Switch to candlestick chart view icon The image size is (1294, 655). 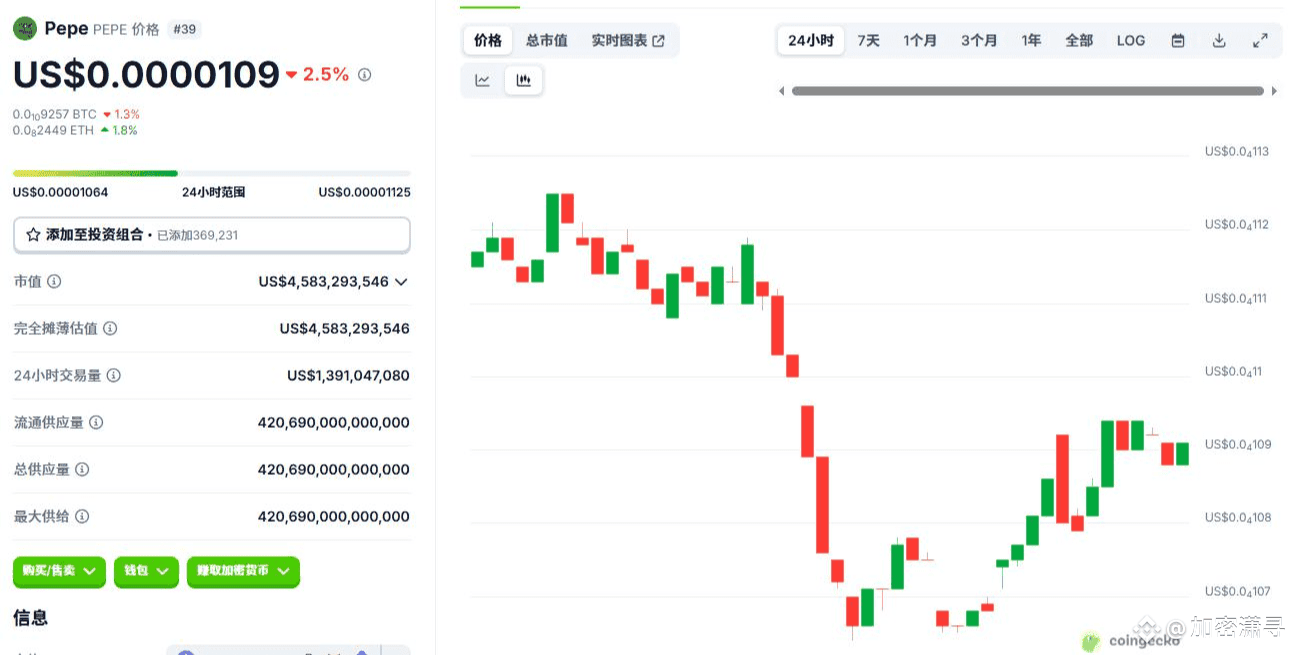point(523,81)
